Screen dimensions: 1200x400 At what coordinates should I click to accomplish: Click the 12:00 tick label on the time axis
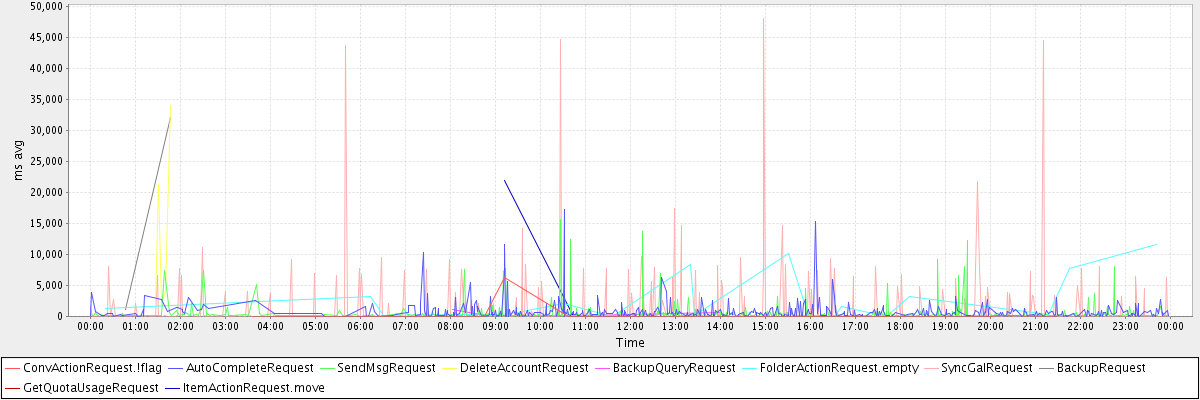point(630,326)
